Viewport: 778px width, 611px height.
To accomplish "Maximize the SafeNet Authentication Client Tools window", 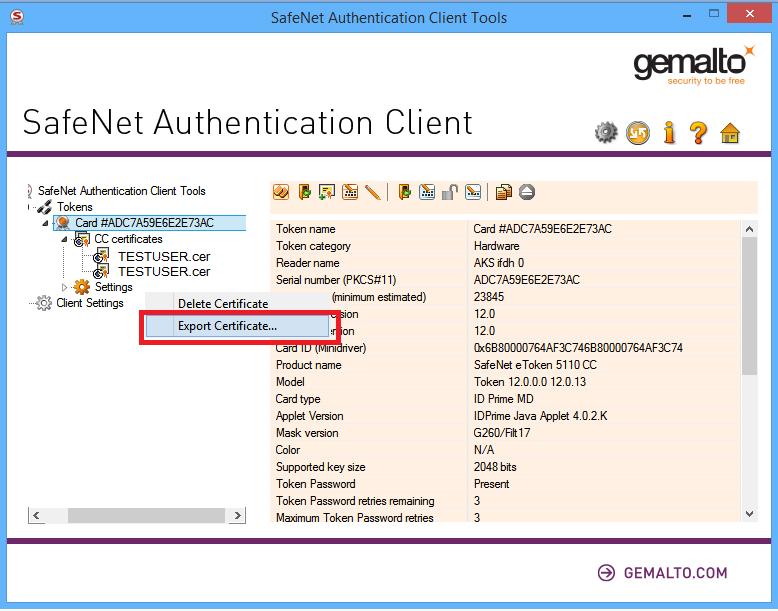I will [x=714, y=14].
